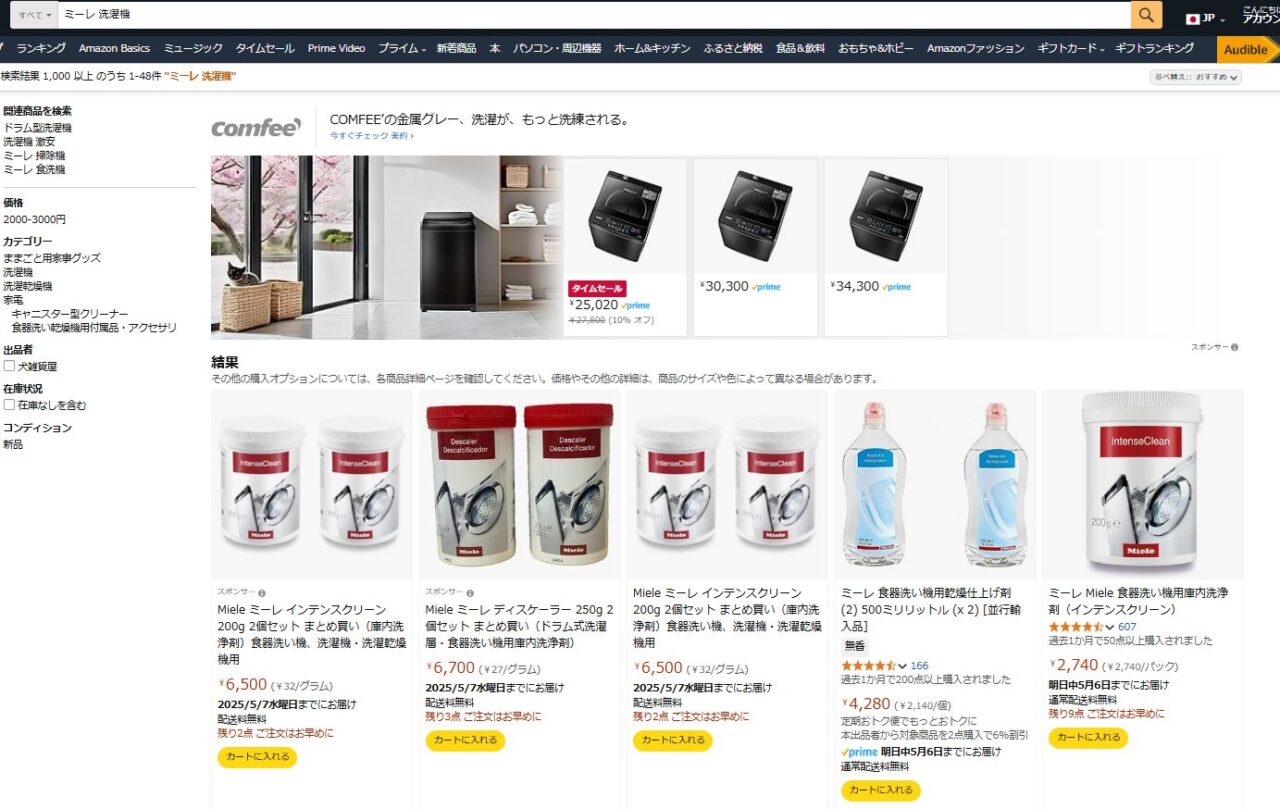Toggle the 在庫なしを含む checkbox
Screen dimensions: 1280x809
click(9, 405)
